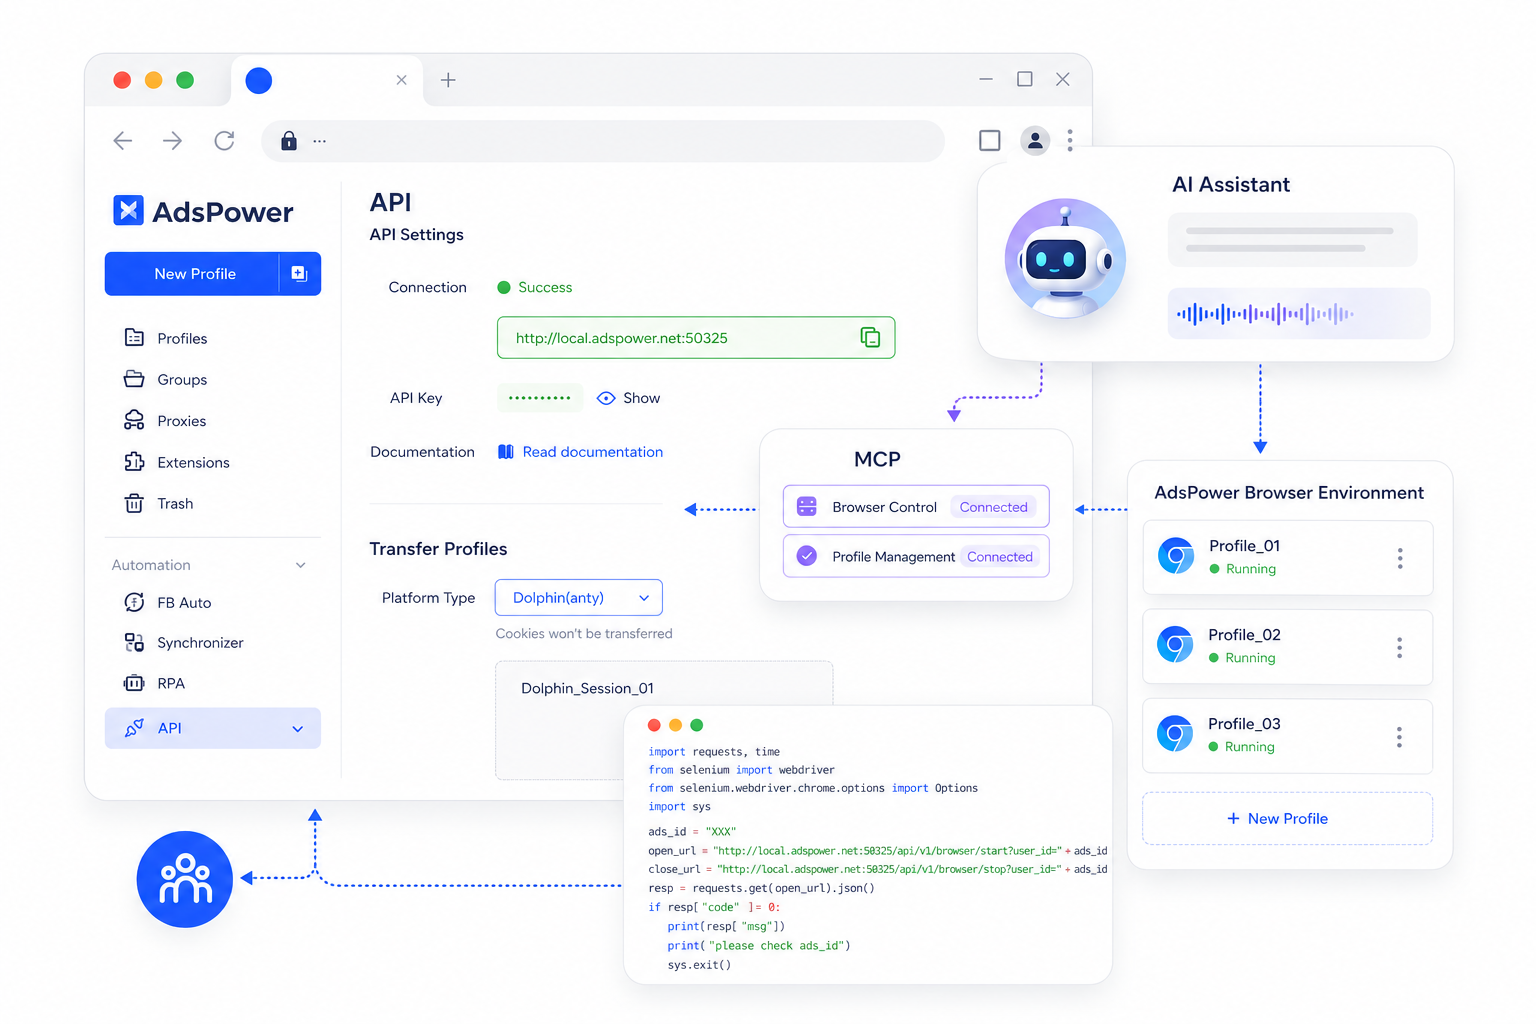Click the Browser Control icon
This screenshot has width=1536, height=1024.
807,507
